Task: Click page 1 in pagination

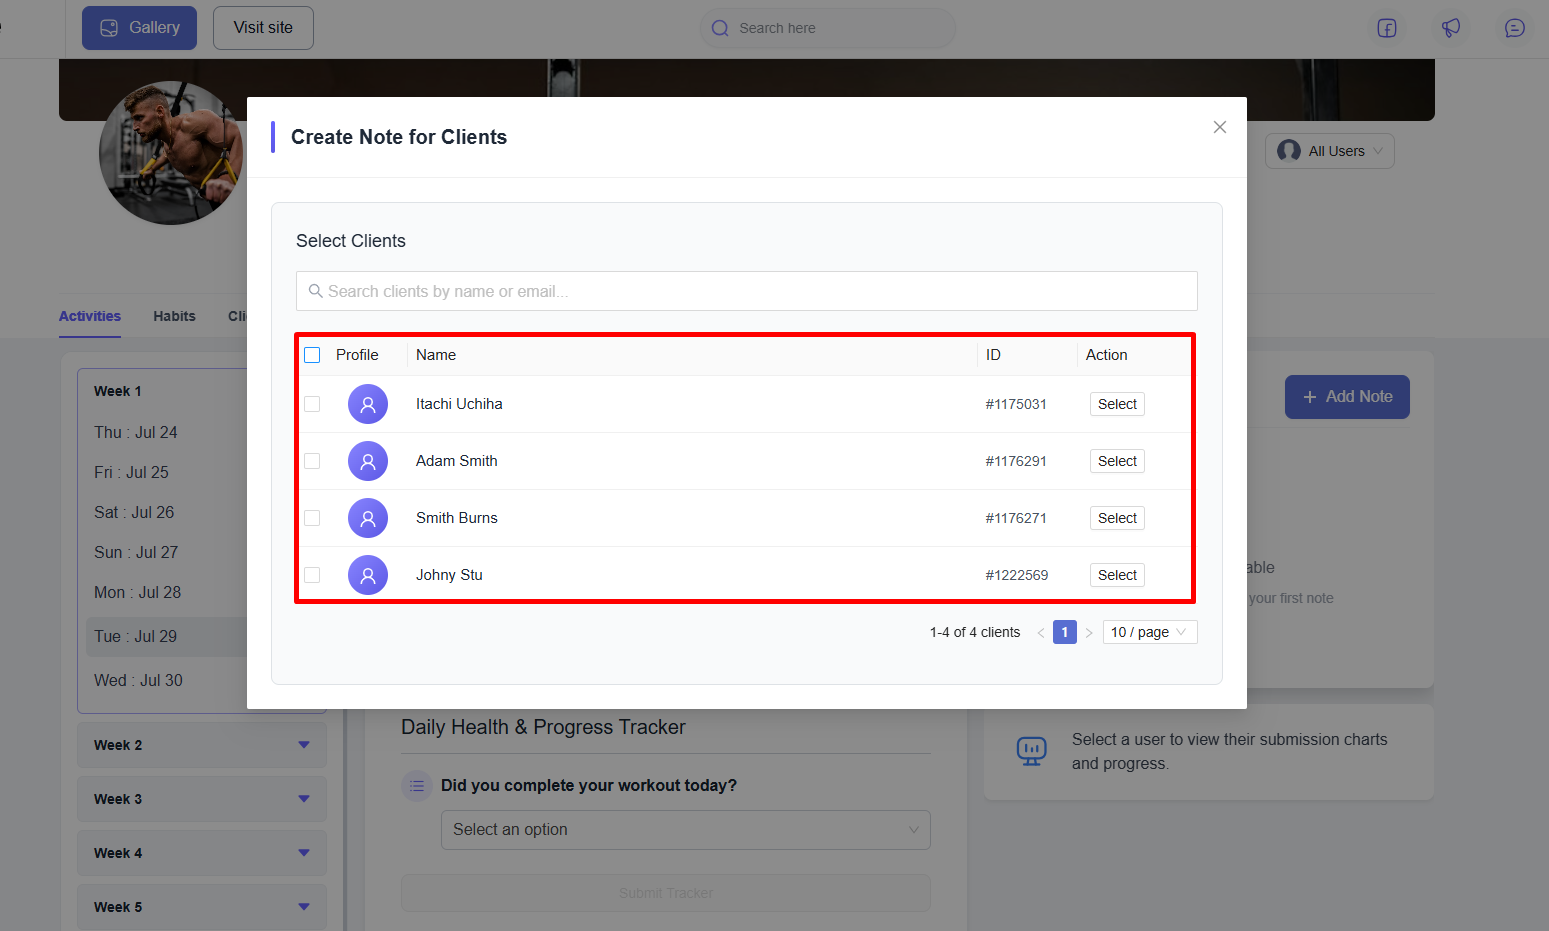Action: tap(1065, 632)
